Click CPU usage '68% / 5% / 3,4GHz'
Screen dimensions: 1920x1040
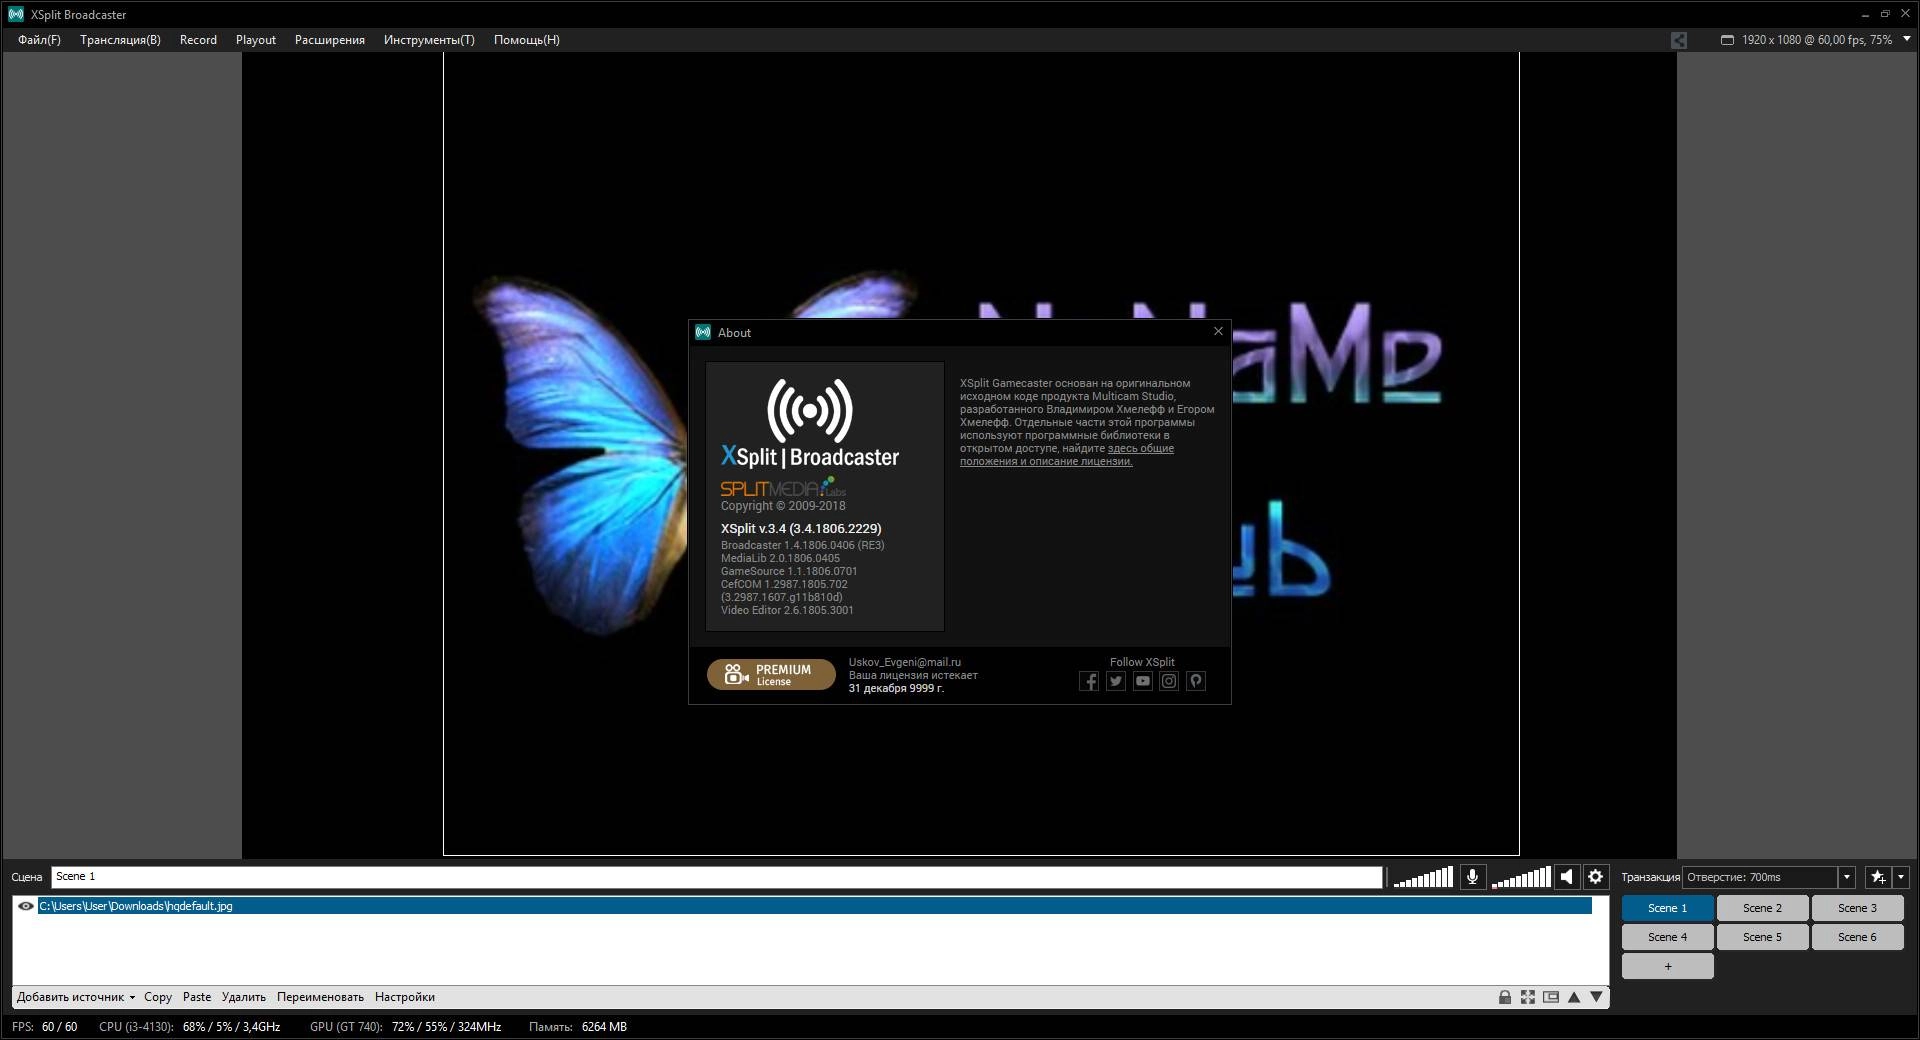pyautogui.click(x=231, y=1027)
